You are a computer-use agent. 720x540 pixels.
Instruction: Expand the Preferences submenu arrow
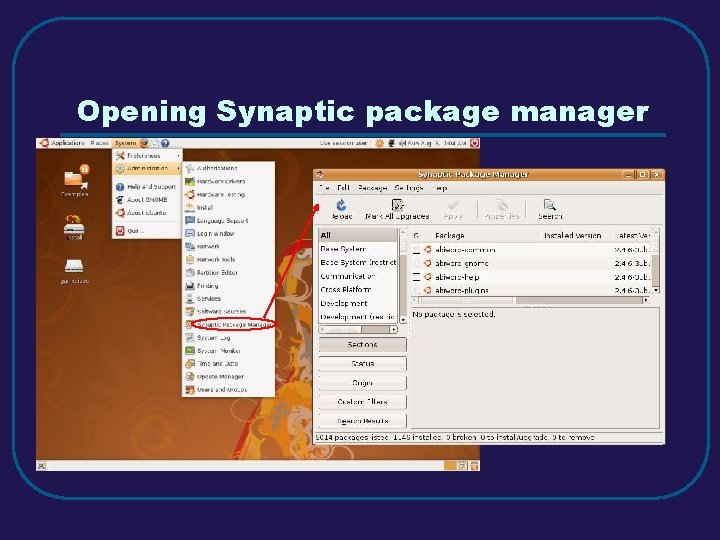pyautogui.click(x=178, y=156)
